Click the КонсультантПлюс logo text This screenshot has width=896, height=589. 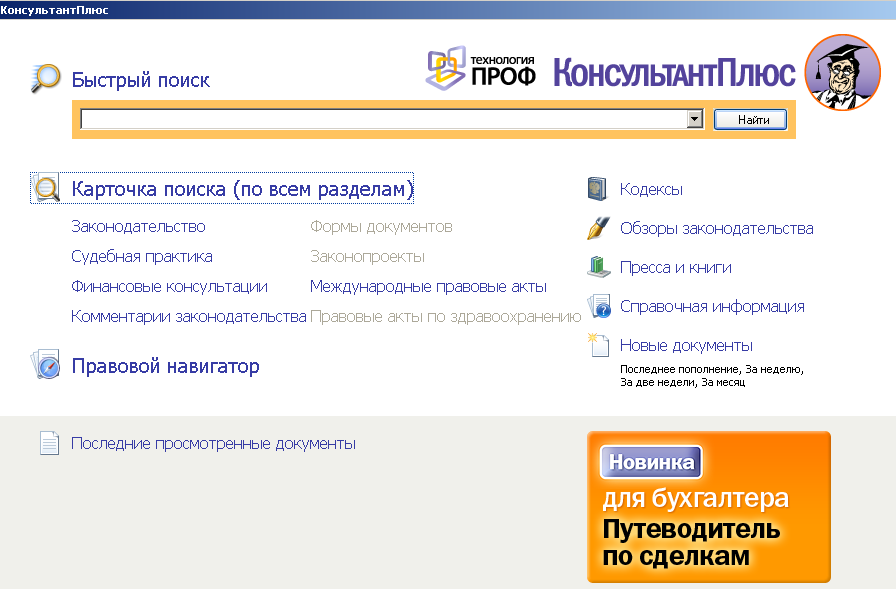pos(674,73)
